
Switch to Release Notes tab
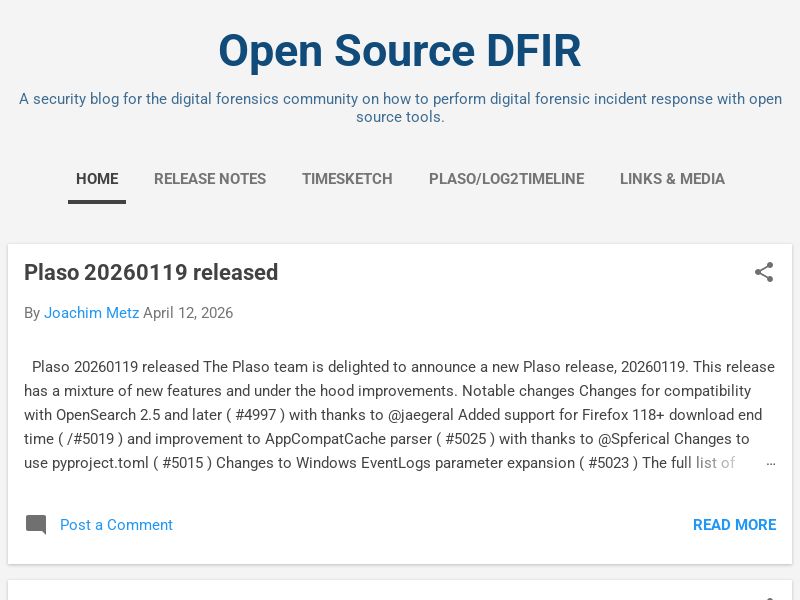tap(210, 179)
